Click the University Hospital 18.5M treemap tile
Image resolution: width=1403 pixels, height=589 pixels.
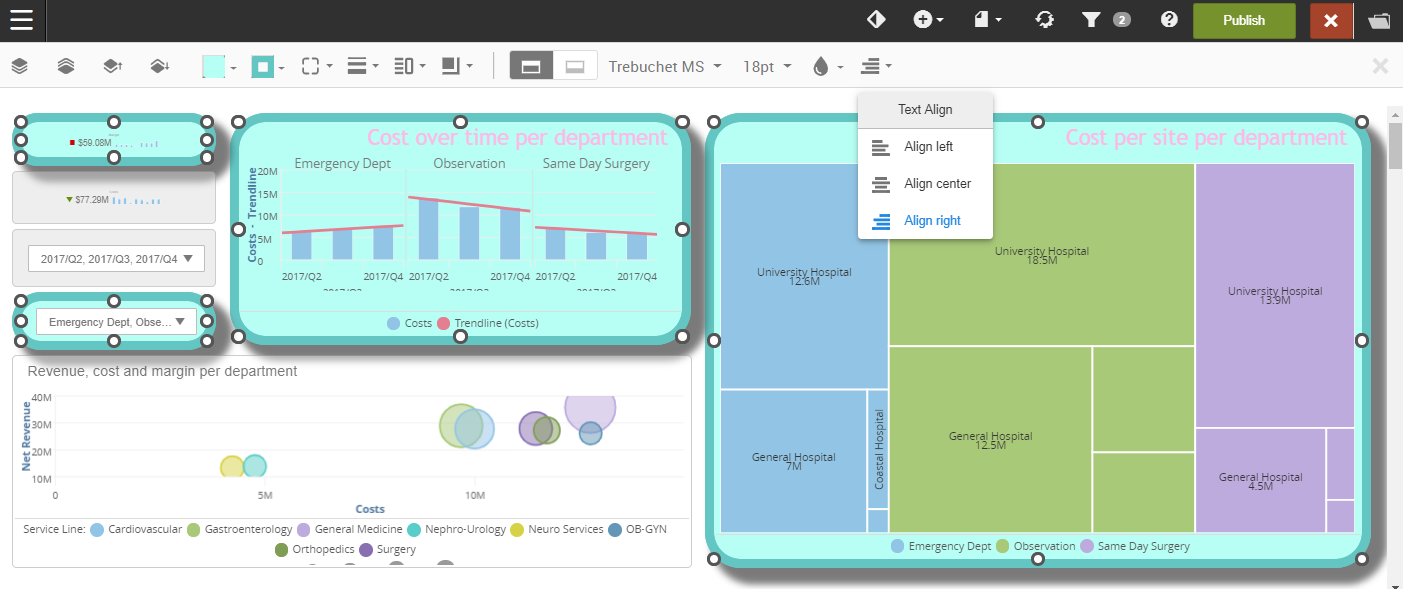(x=1041, y=254)
